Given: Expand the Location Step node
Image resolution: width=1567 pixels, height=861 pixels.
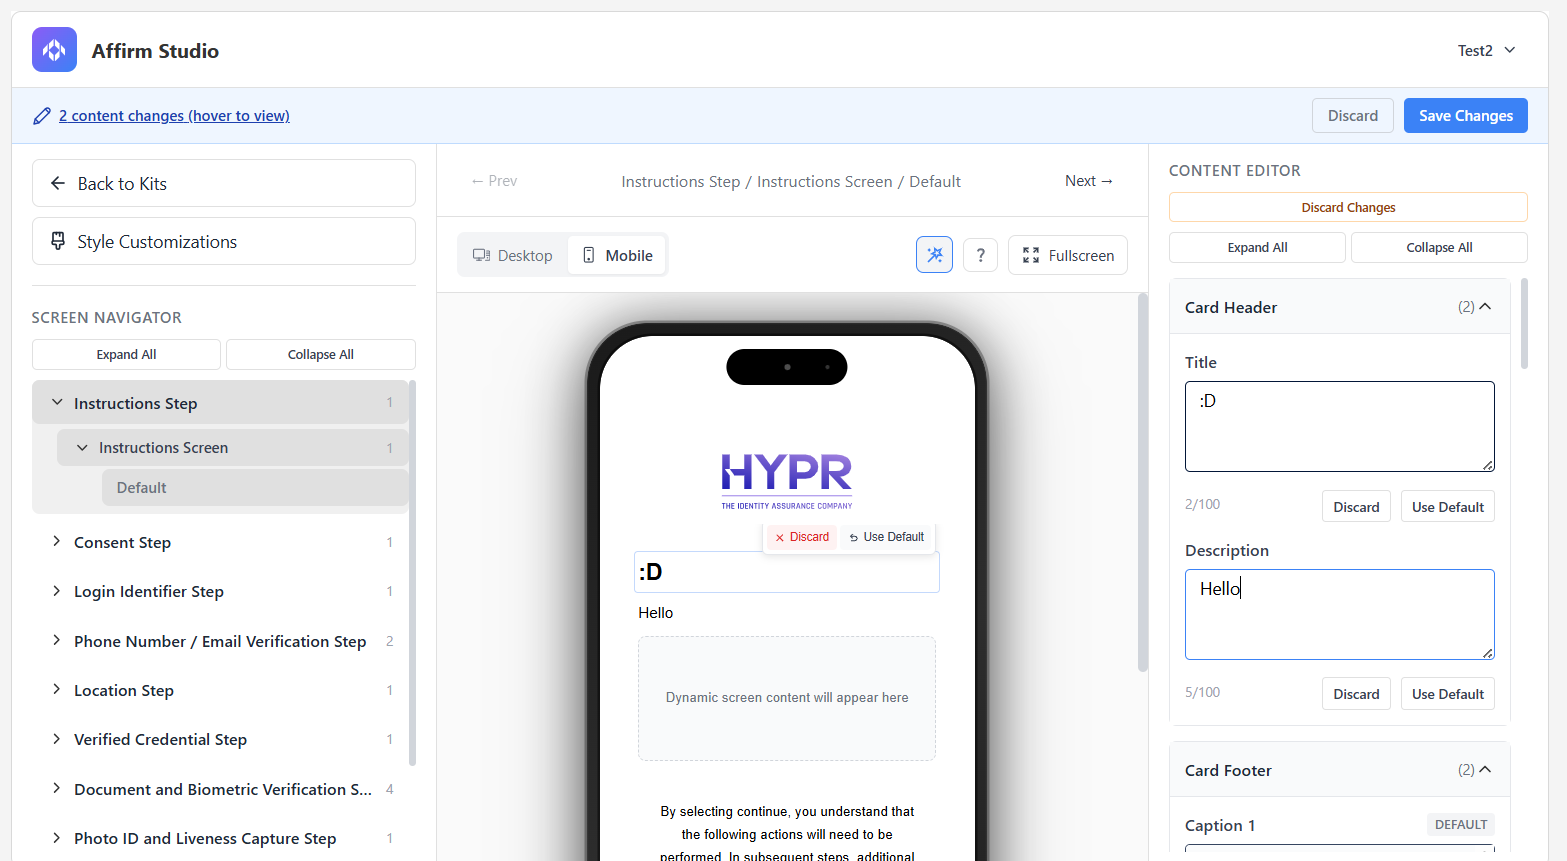Looking at the screenshot, I should click(57, 690).
